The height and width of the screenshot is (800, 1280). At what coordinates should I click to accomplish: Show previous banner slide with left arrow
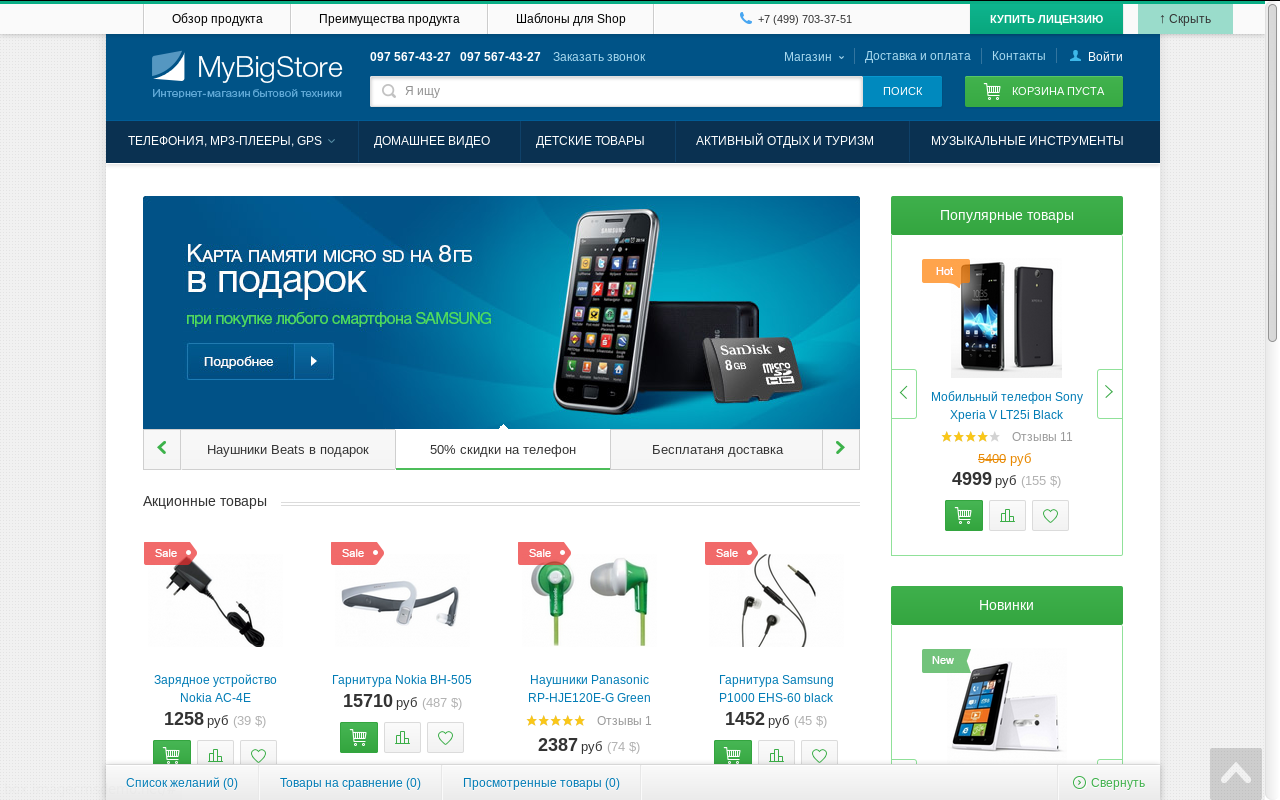click(x=162, y=449)
